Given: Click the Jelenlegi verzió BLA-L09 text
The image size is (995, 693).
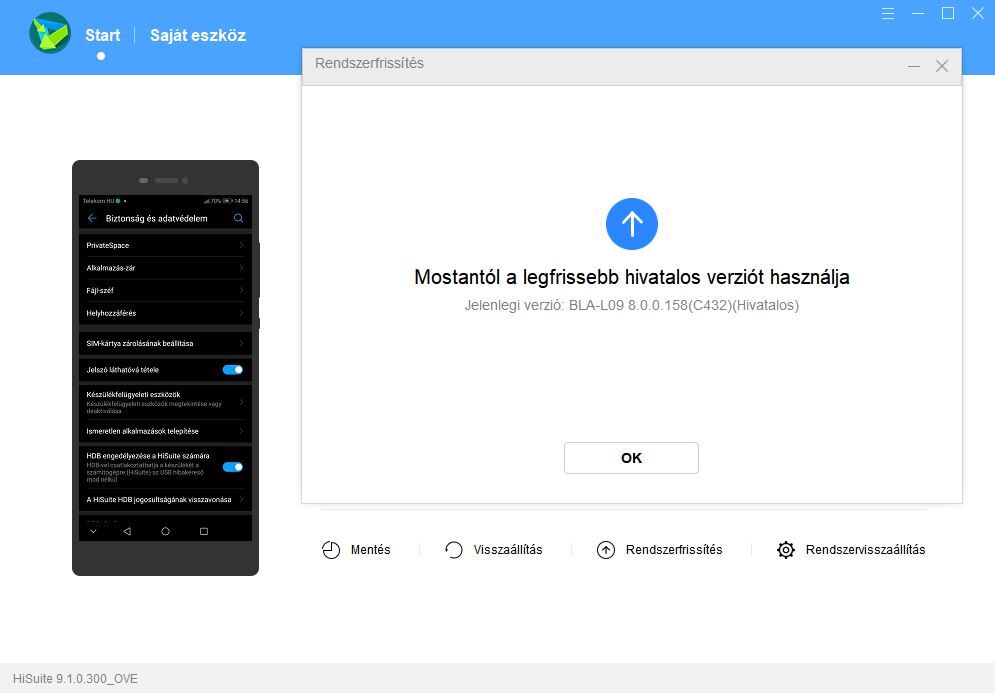Looking at the screenshot, I should 631,305.
